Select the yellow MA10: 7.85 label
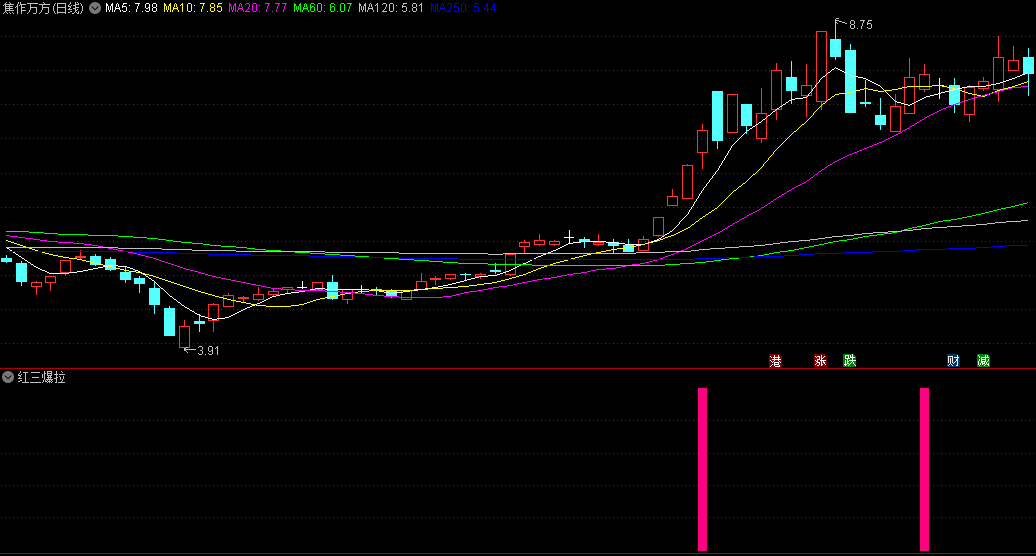Viewport: 1036px width, 556px height. [x=193, y=8]
